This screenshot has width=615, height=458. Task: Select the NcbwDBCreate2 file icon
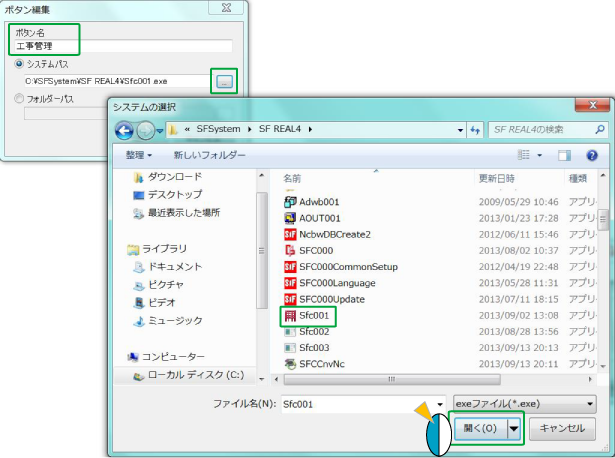pyautogui.click(x=290, y=234)
